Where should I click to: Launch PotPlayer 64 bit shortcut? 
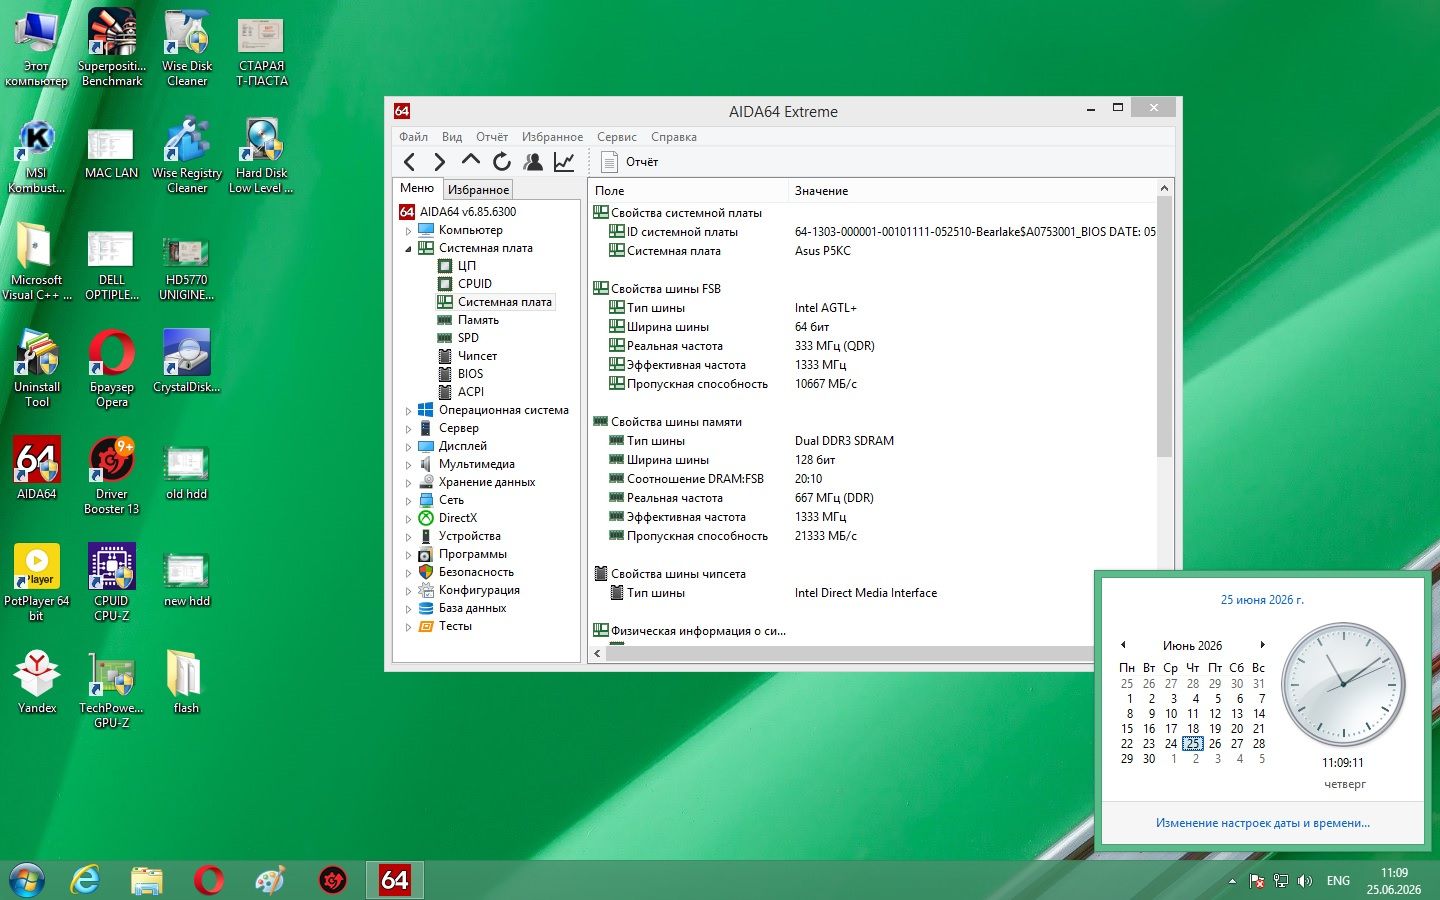(37, 582)
